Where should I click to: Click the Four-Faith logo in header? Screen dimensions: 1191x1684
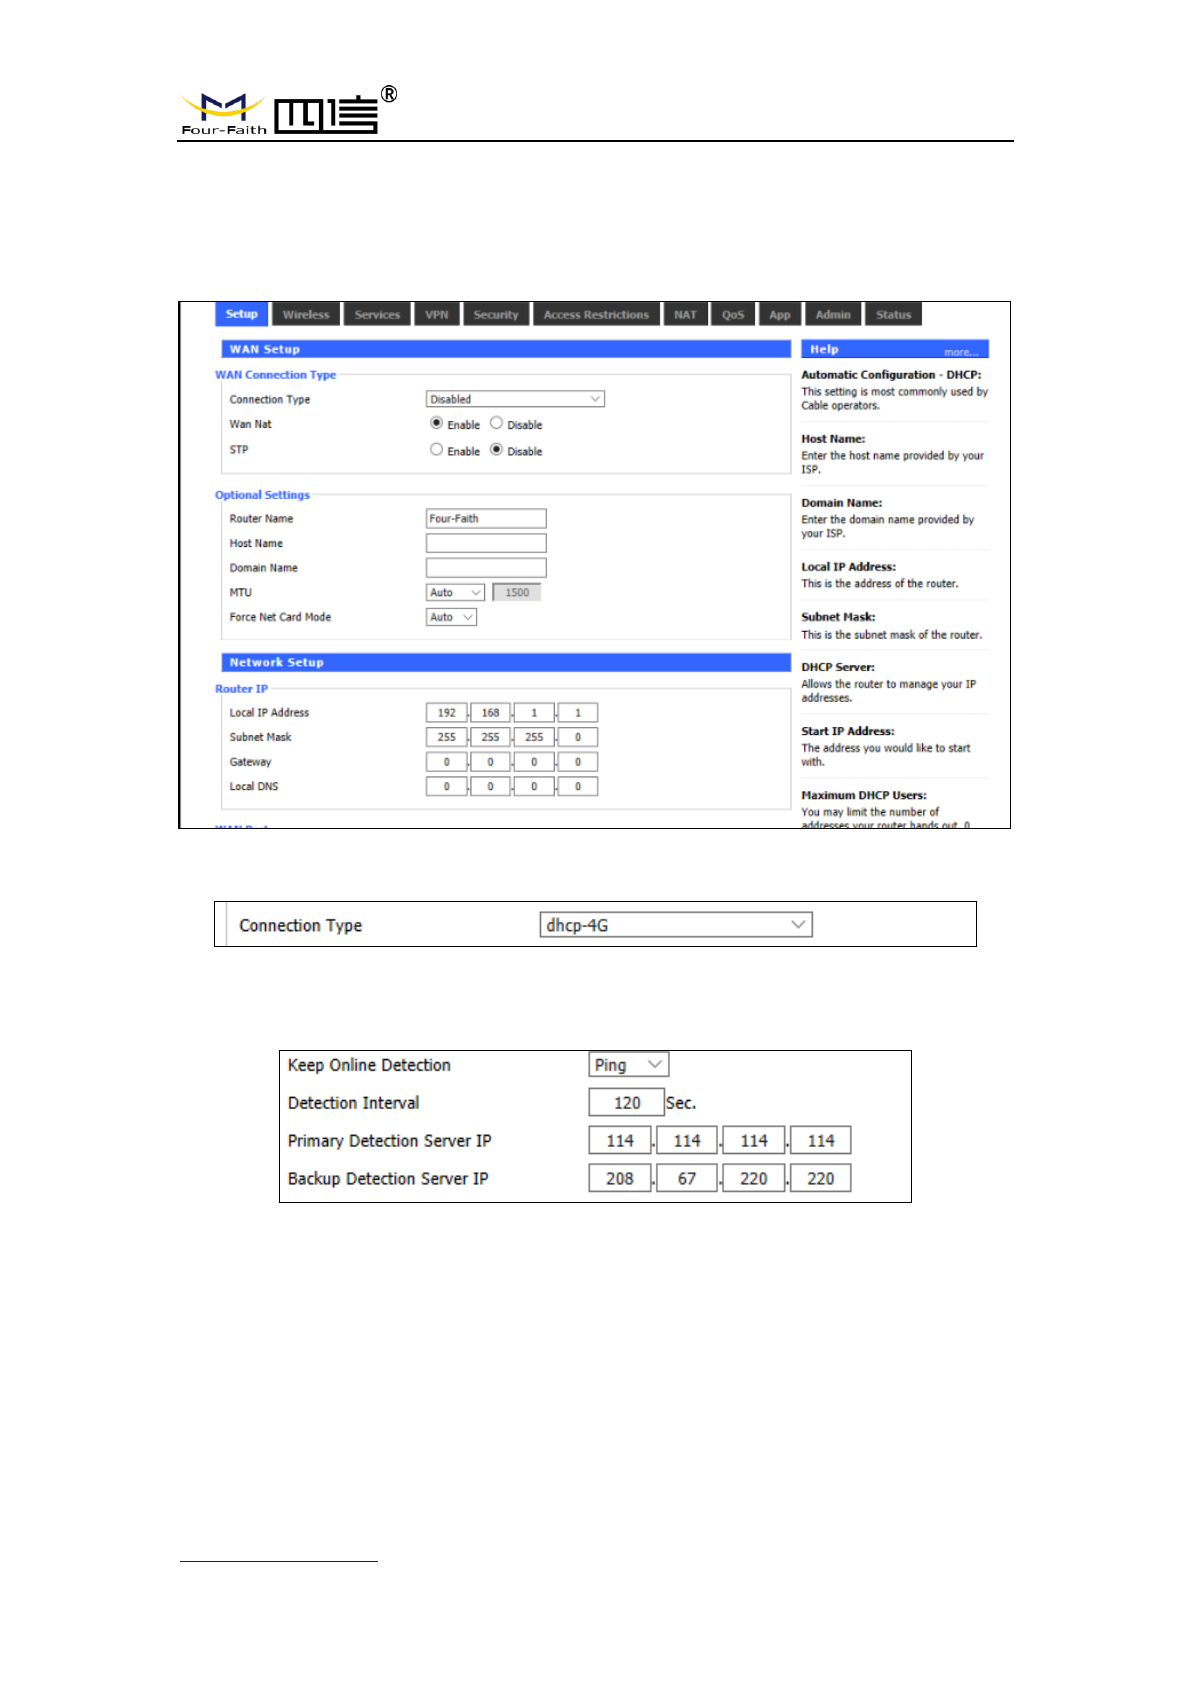(x=288, y=111)
